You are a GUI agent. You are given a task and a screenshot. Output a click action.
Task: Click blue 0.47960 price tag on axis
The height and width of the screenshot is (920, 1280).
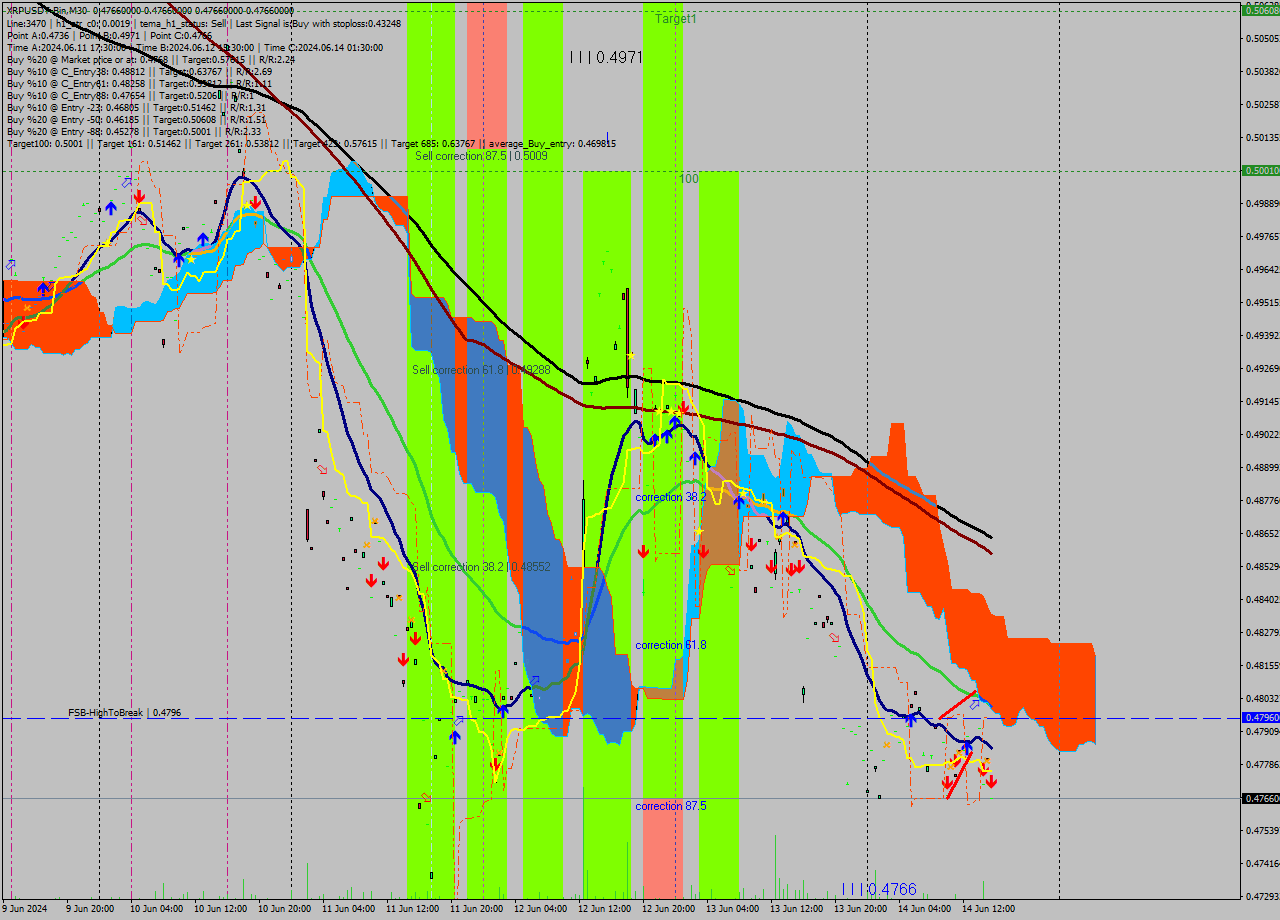1260,718
